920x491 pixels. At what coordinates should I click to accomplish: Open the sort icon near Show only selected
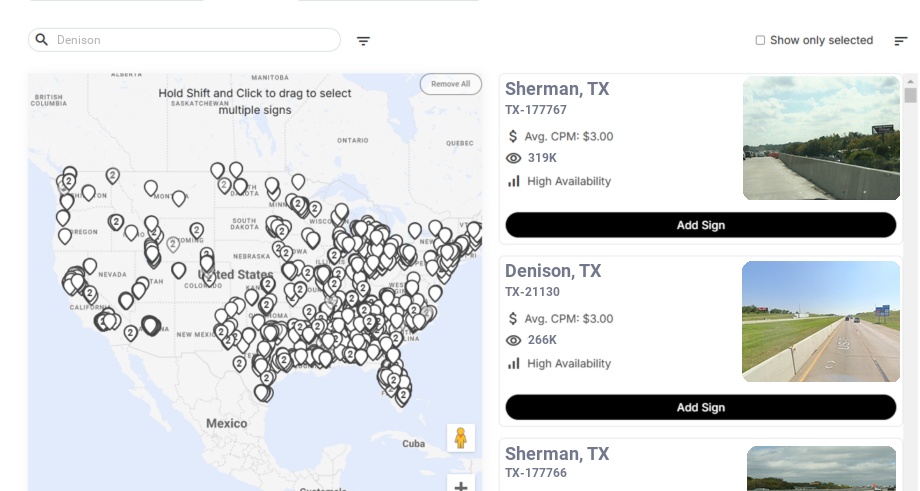click(901, 41)
